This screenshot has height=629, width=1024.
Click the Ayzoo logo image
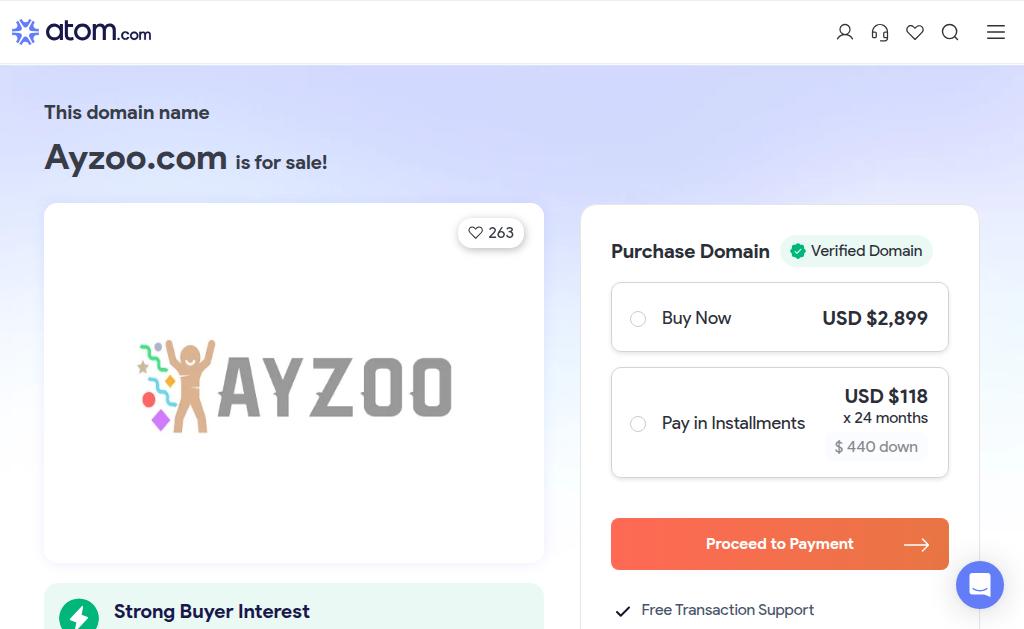(294, 385)
